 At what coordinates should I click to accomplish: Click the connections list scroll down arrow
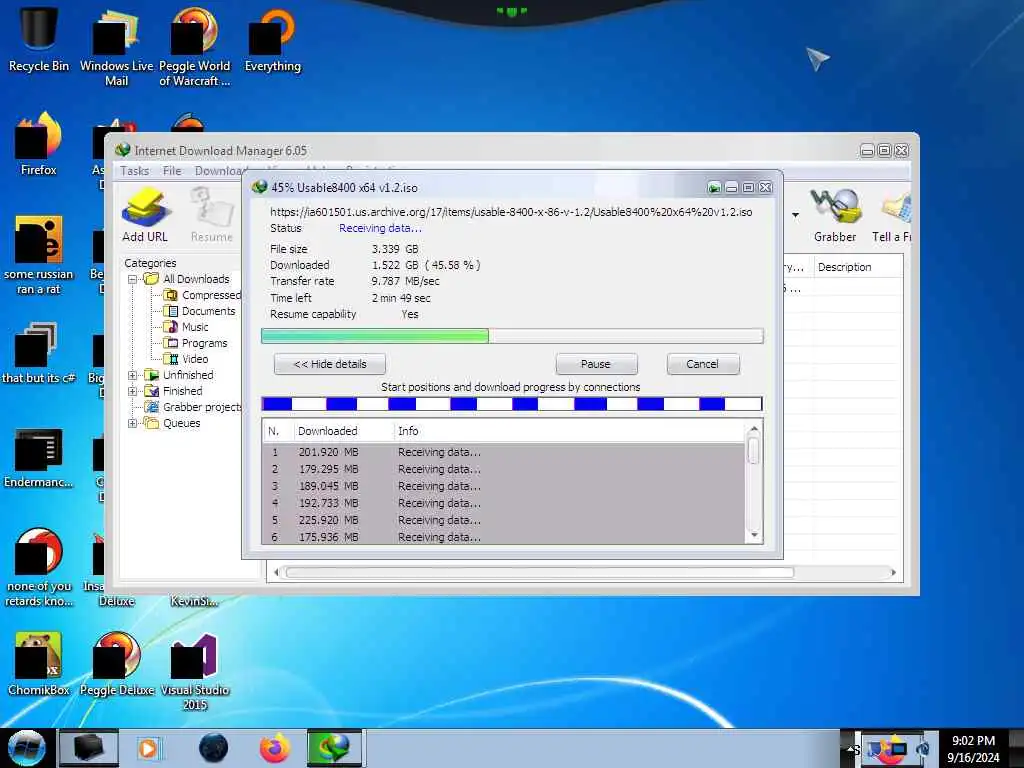(754, 536)
